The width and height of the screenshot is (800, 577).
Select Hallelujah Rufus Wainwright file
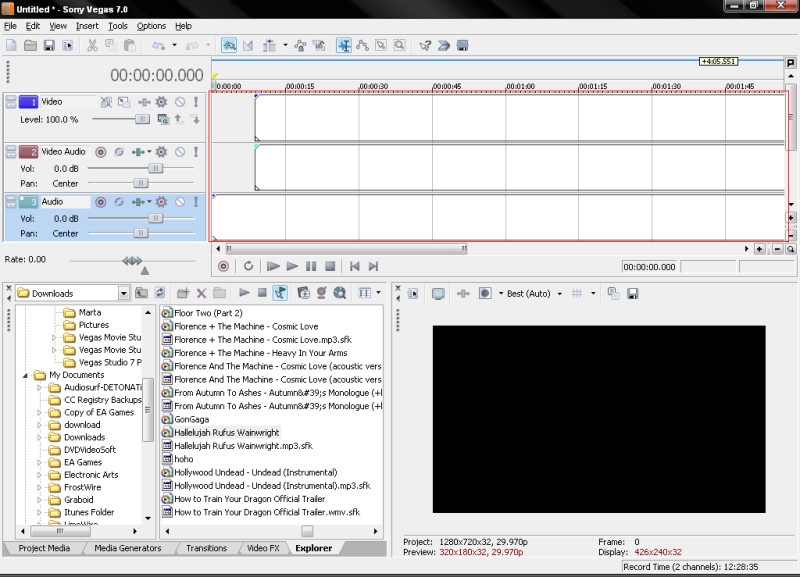coord(226,432)
